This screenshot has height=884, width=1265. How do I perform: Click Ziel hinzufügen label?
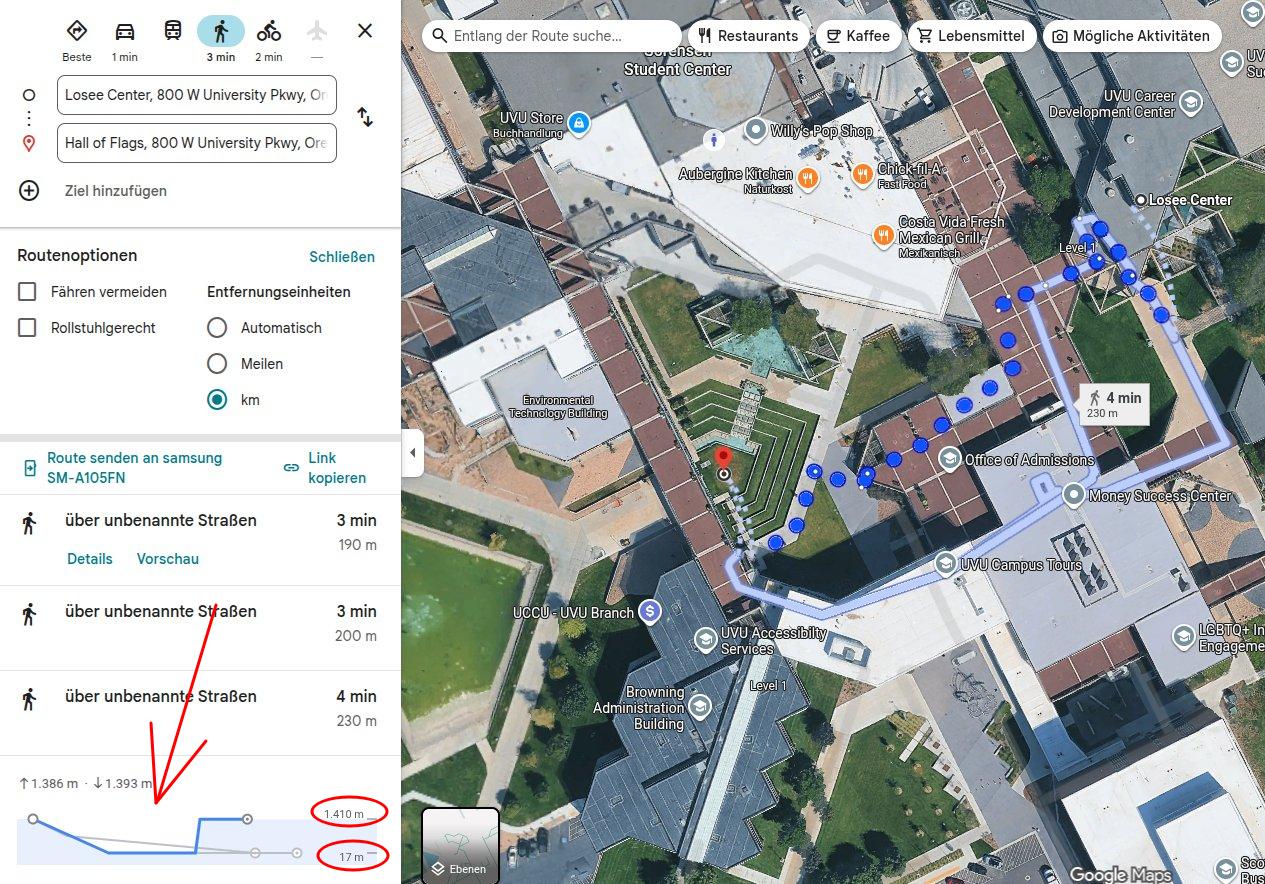[116, 191]
